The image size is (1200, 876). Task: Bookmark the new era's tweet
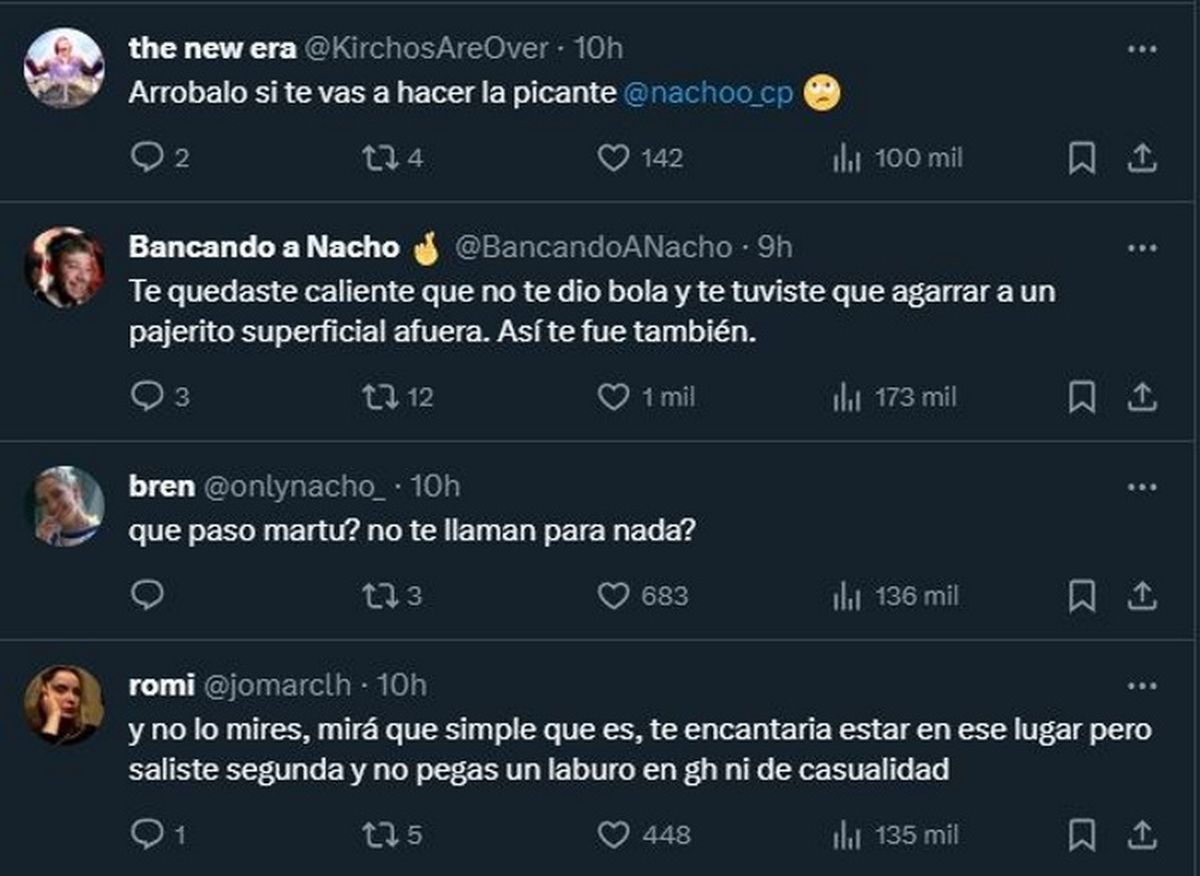pyautogui.click(x=1082, y=158)
